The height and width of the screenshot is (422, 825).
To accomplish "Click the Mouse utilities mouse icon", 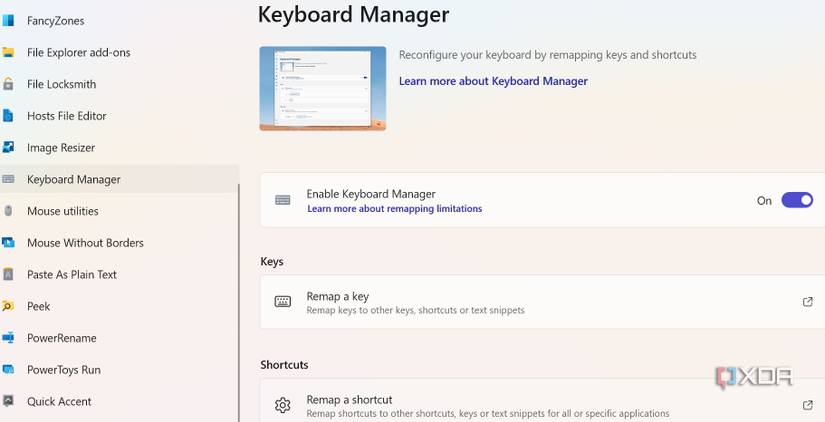I will pos(8,210).
